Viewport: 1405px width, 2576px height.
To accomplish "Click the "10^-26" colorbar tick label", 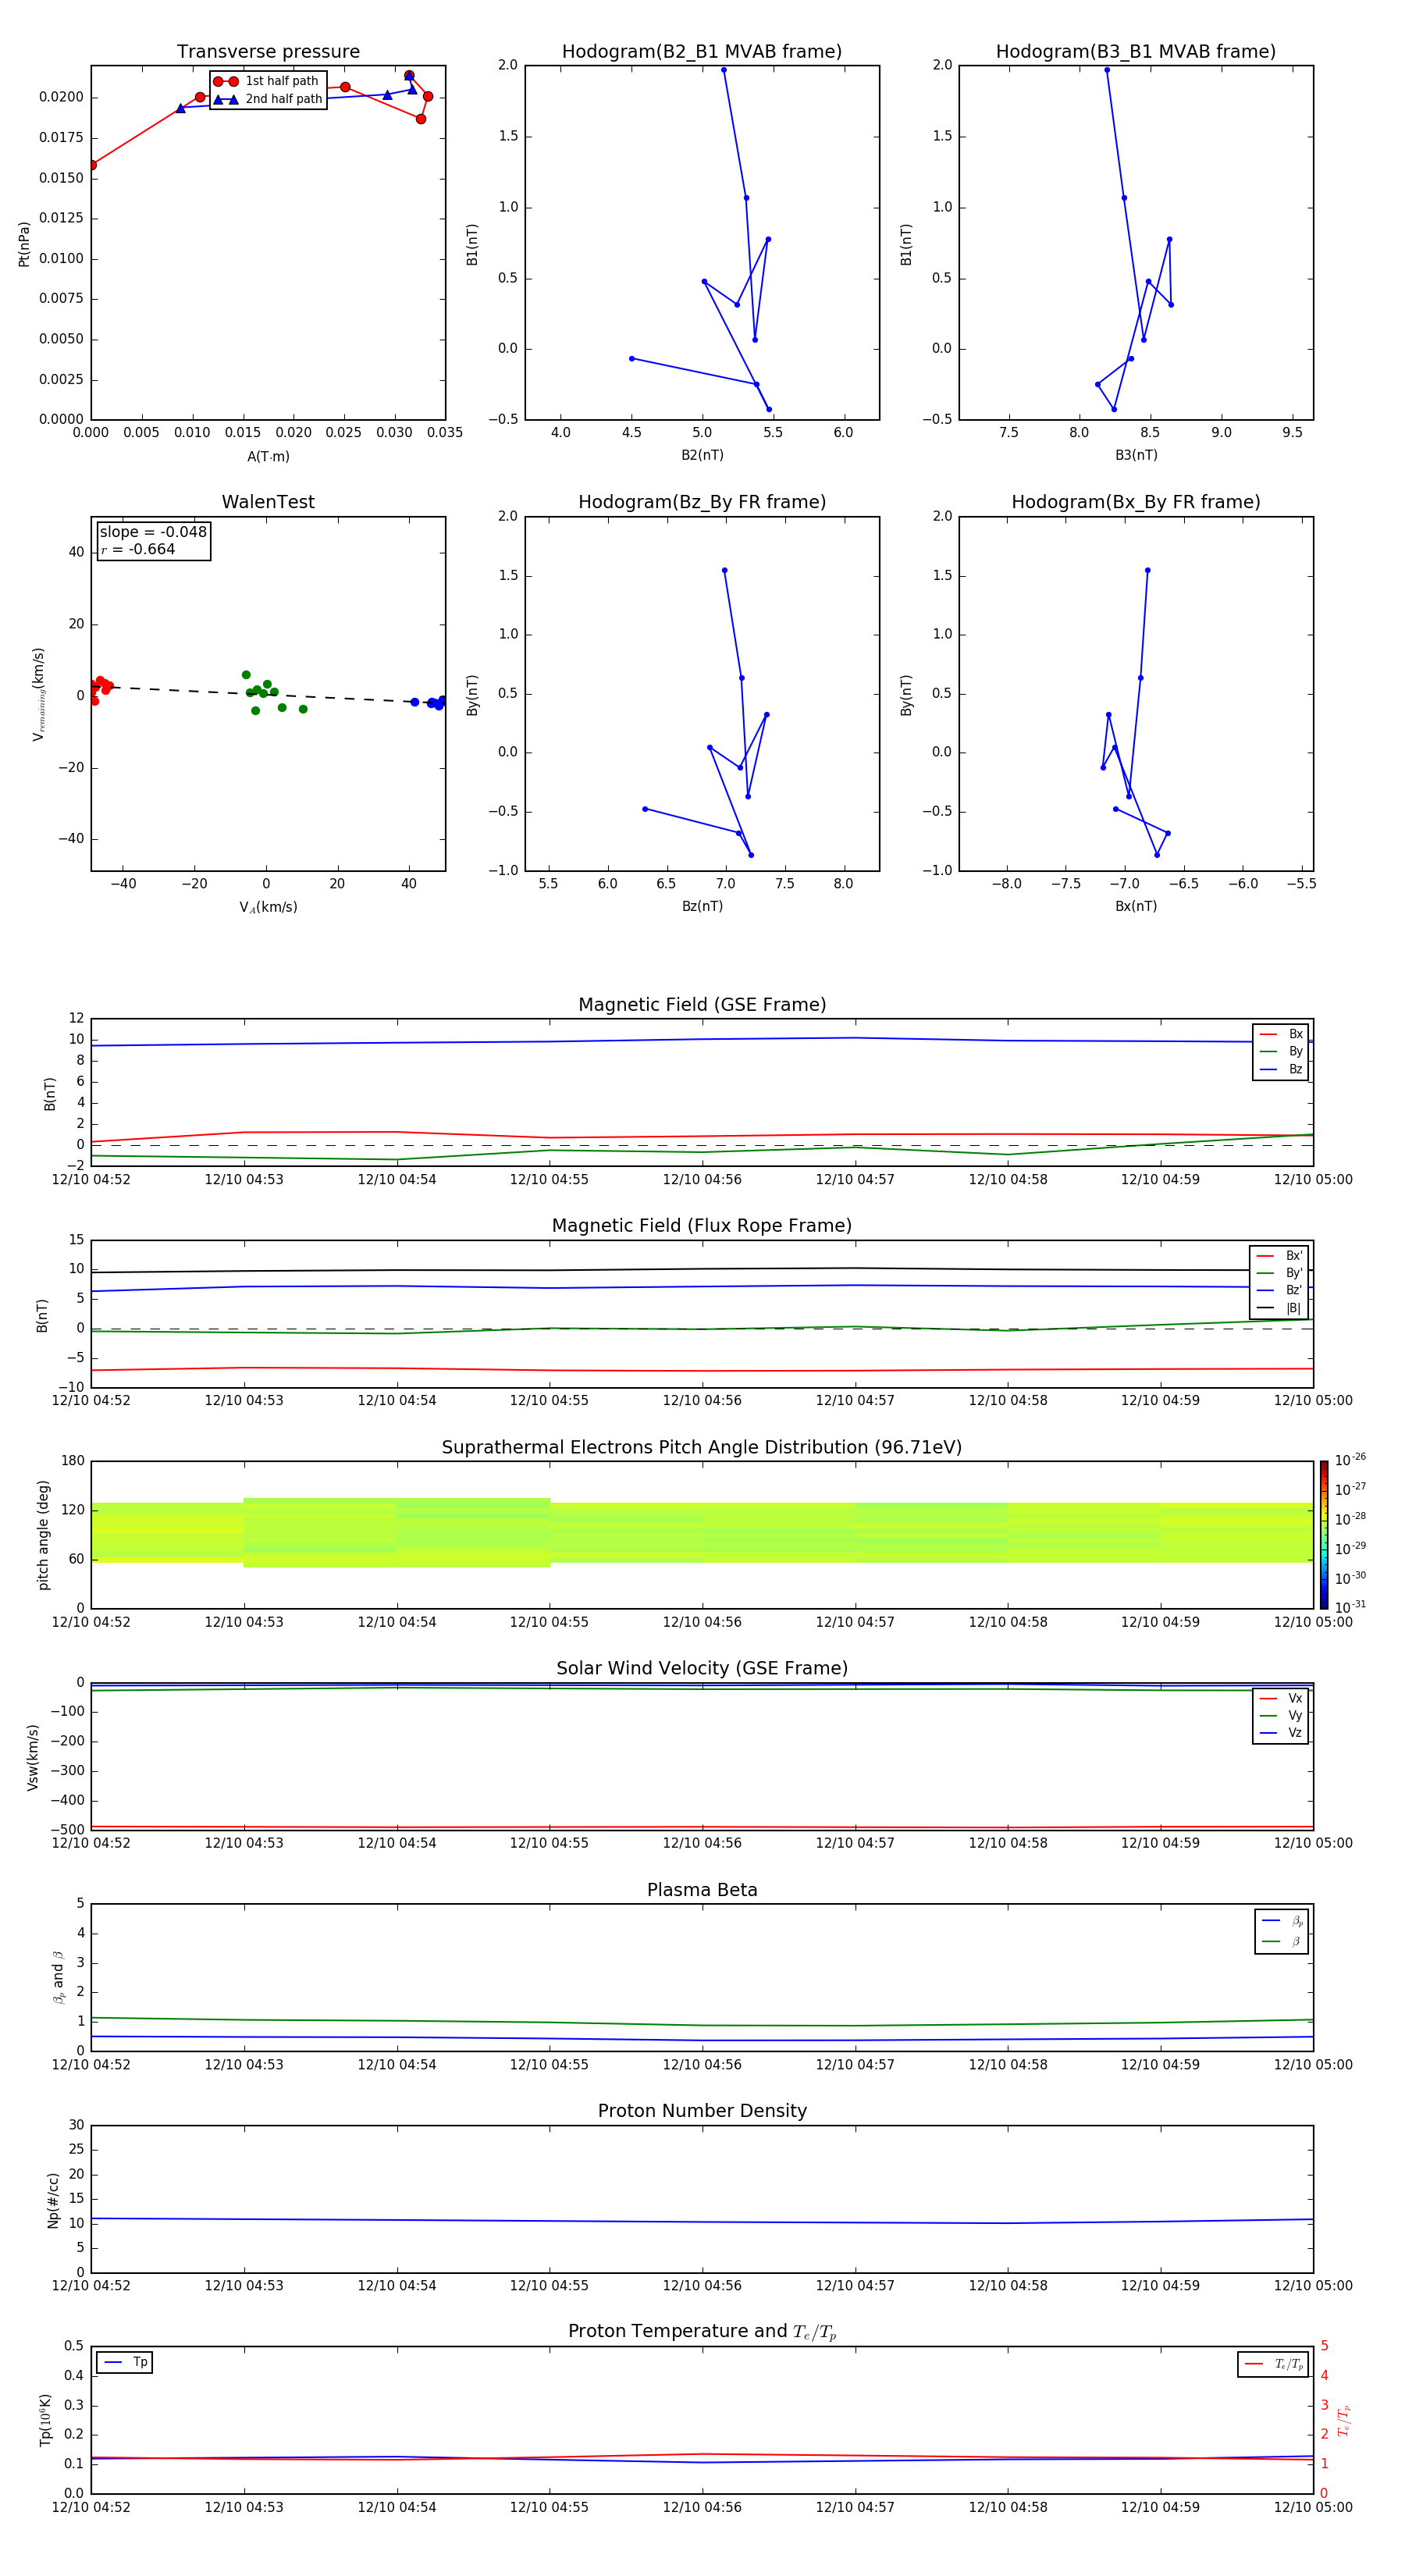I will pos(1349,1460).
